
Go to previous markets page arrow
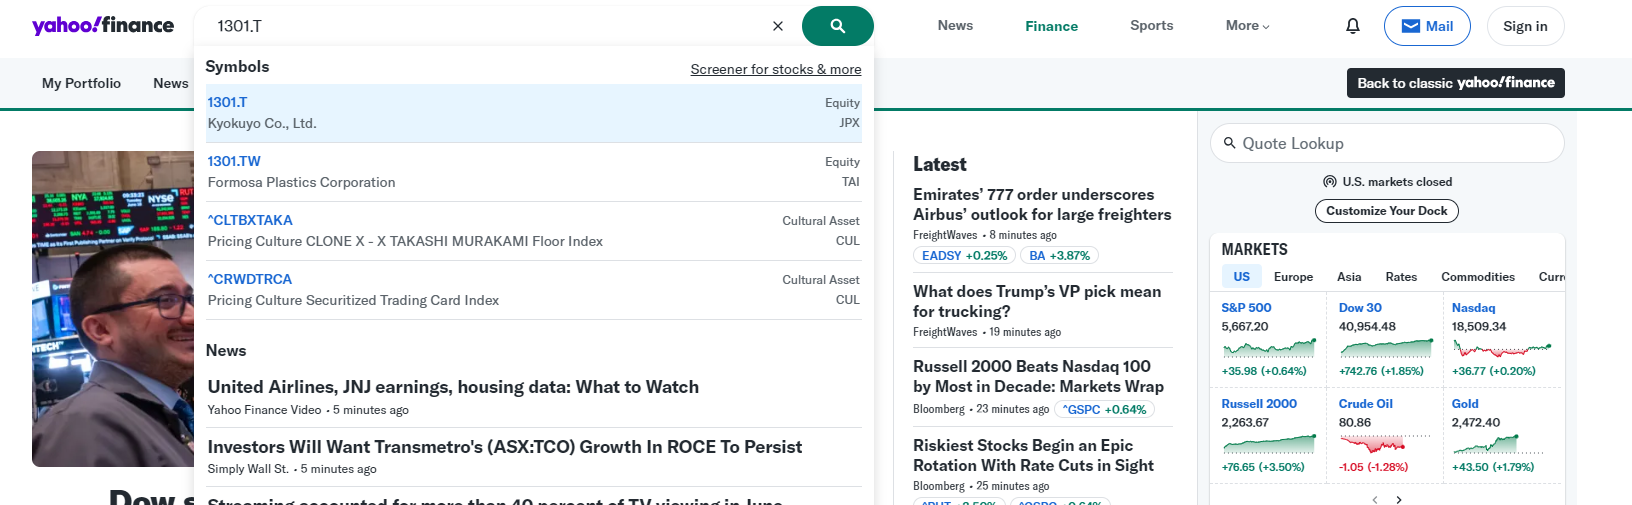(1375, 499)
